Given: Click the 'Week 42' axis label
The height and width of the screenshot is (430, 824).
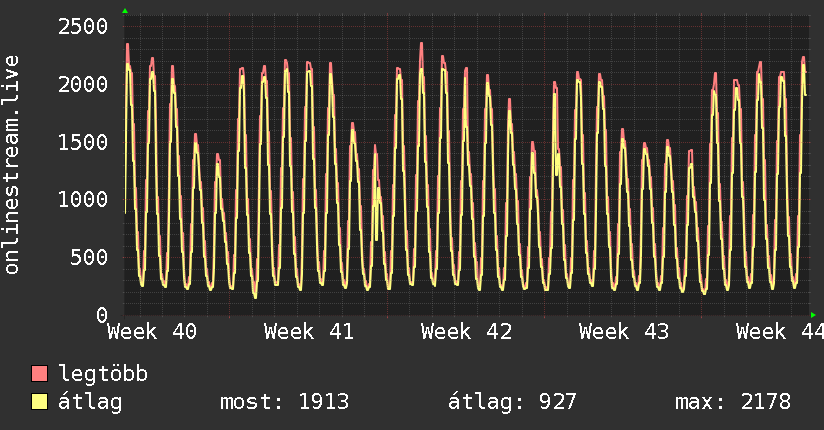Looking at the screenshot, I should pos(466,332).
